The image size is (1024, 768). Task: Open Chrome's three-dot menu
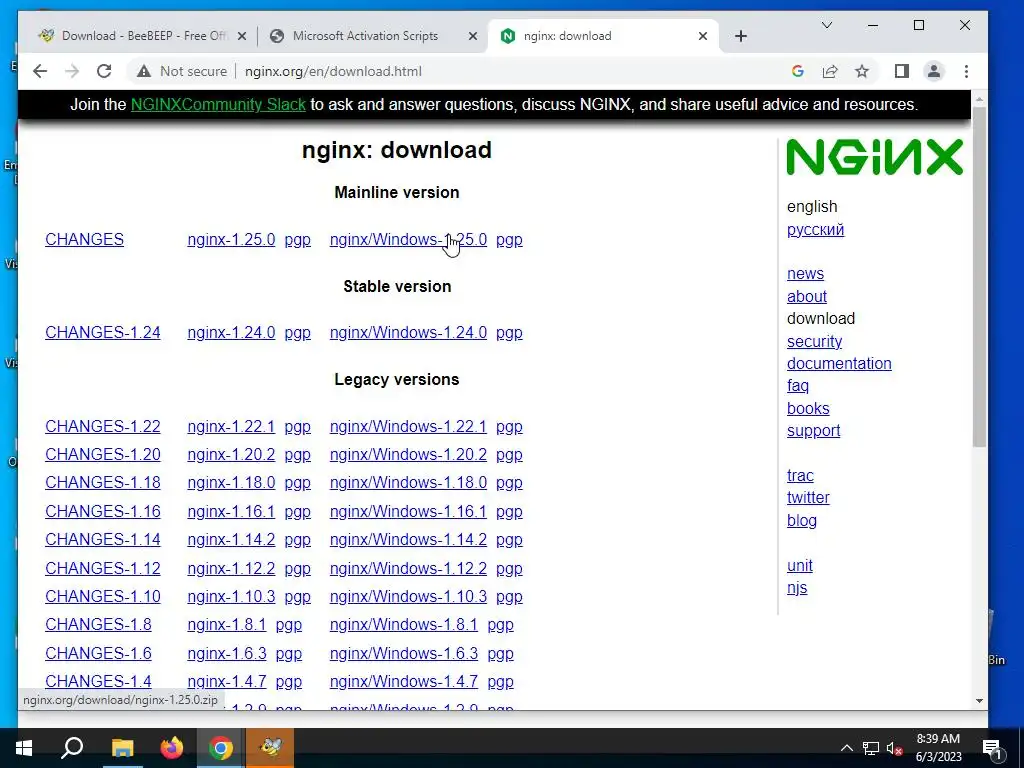[x=967, y=71]
